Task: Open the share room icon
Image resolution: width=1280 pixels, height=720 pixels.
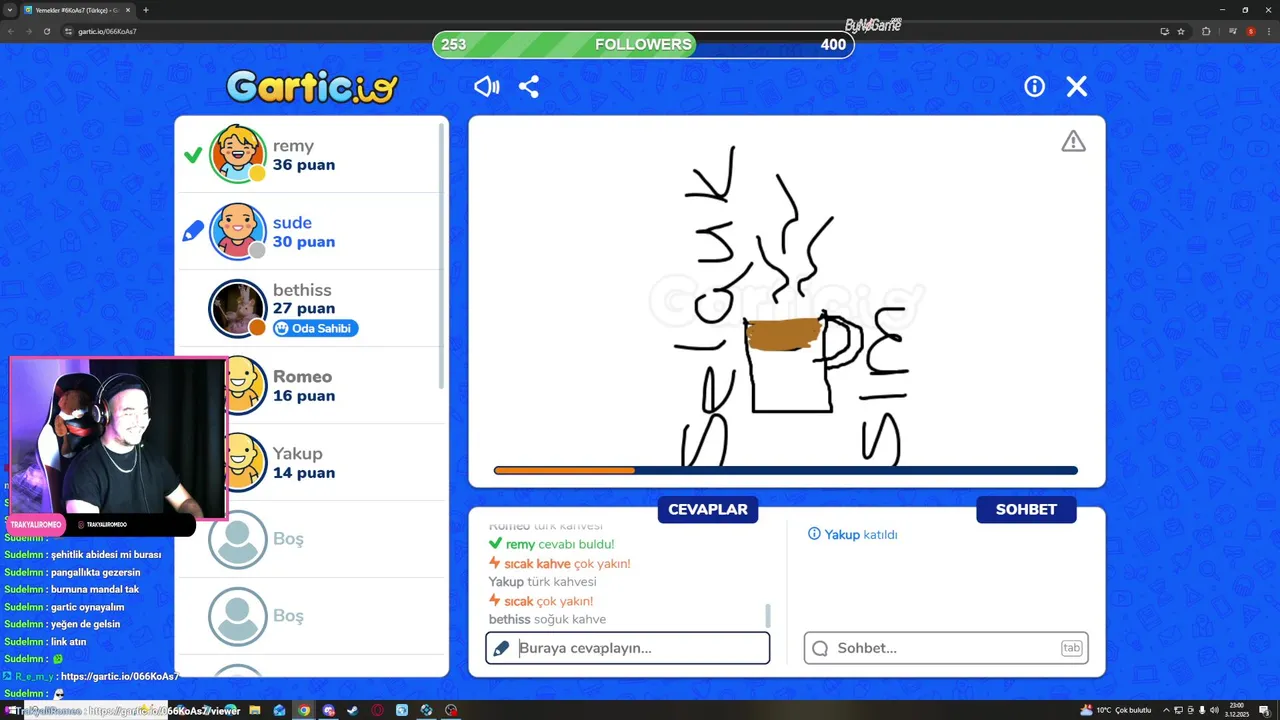Action: click(529, 87)
